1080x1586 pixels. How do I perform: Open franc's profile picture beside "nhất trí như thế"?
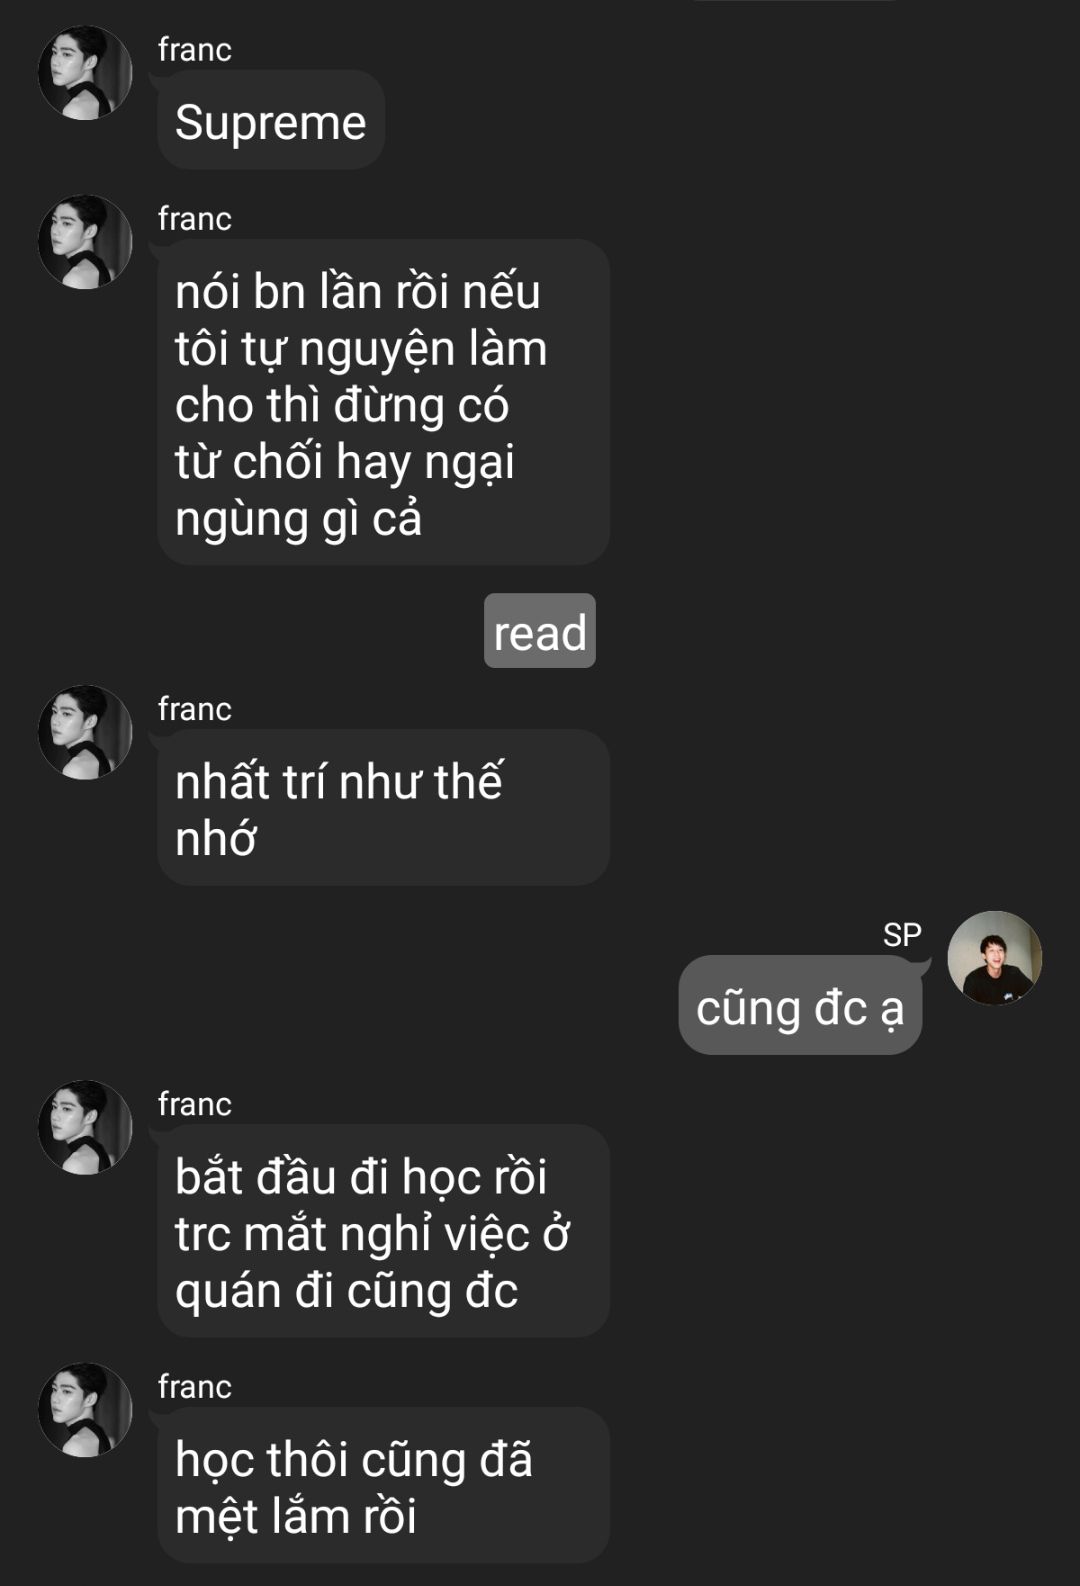tap(85, 732)
